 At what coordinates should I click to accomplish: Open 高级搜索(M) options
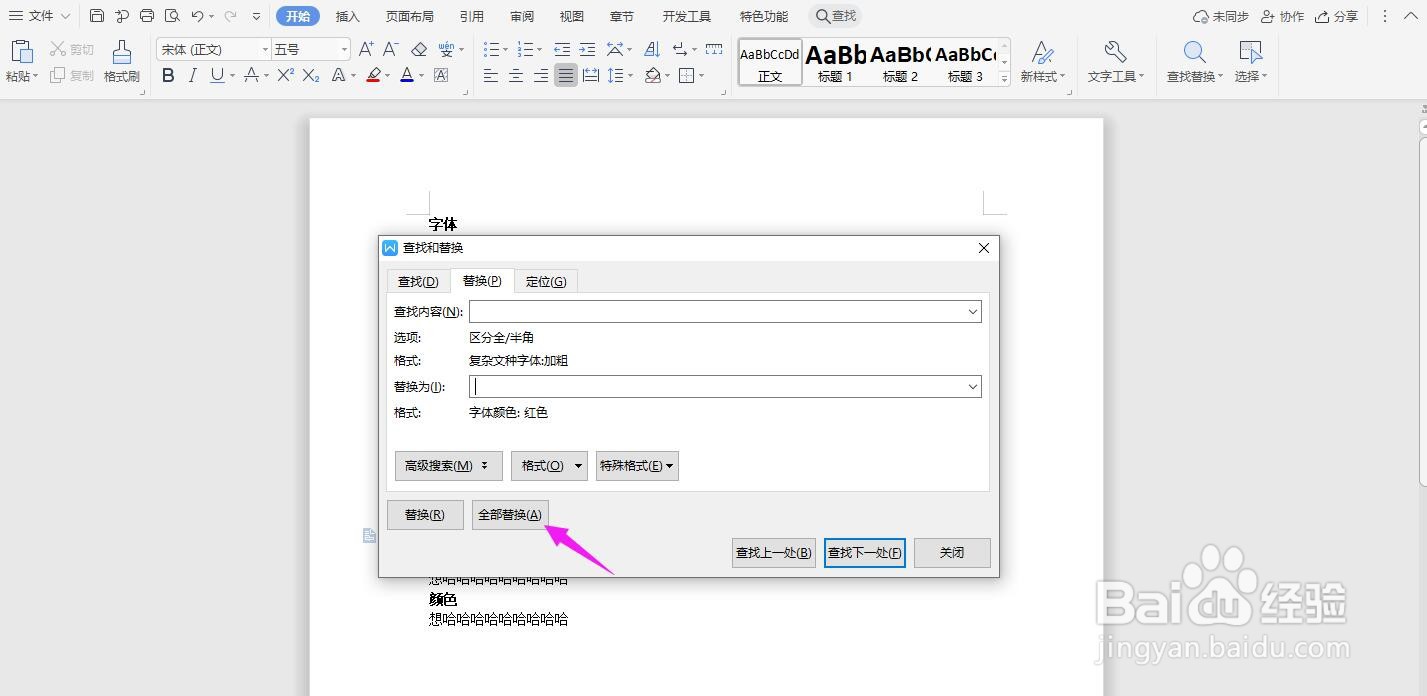(x=448, y=466)
